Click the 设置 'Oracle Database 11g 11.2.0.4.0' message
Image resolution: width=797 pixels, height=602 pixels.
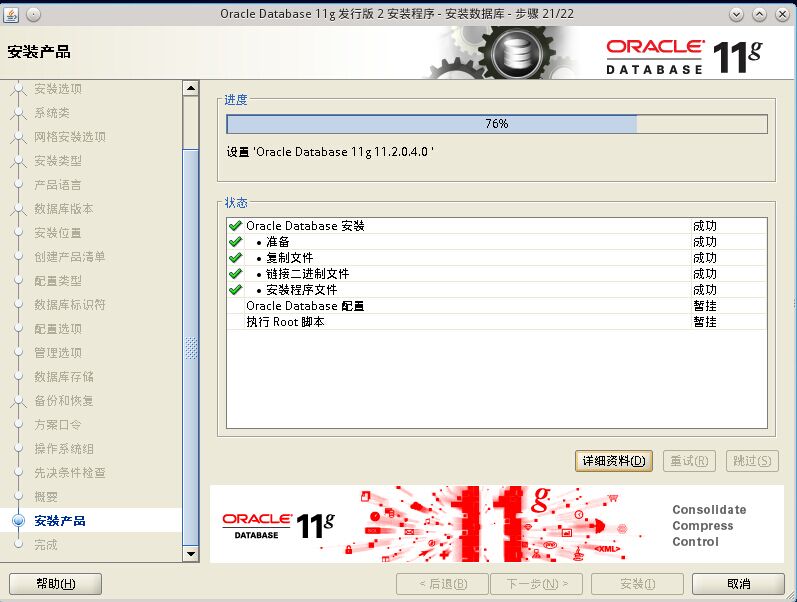click(330, 152)
